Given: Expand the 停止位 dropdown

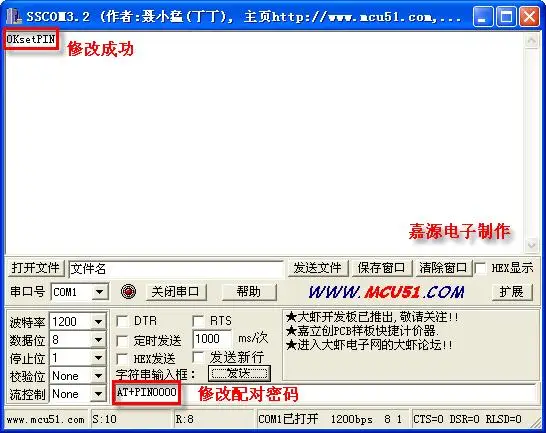Looking at the screenshot, I should pyautogui.click(x=99, y=358).
